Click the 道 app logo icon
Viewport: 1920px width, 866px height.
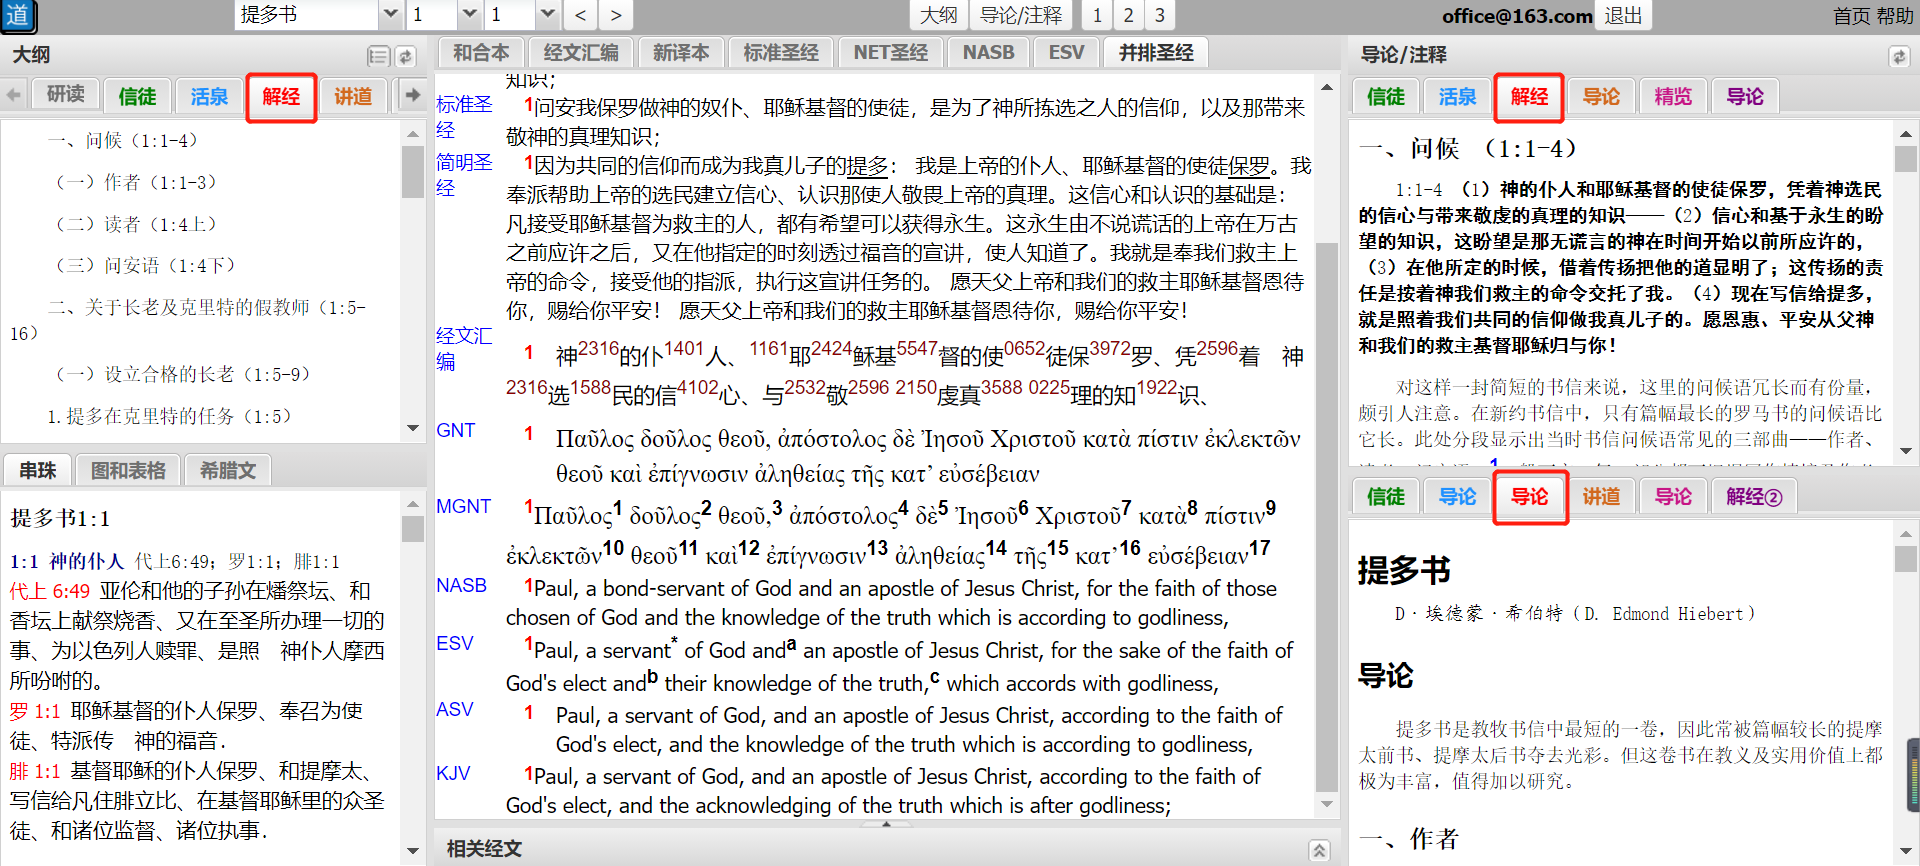click(18, 15)
